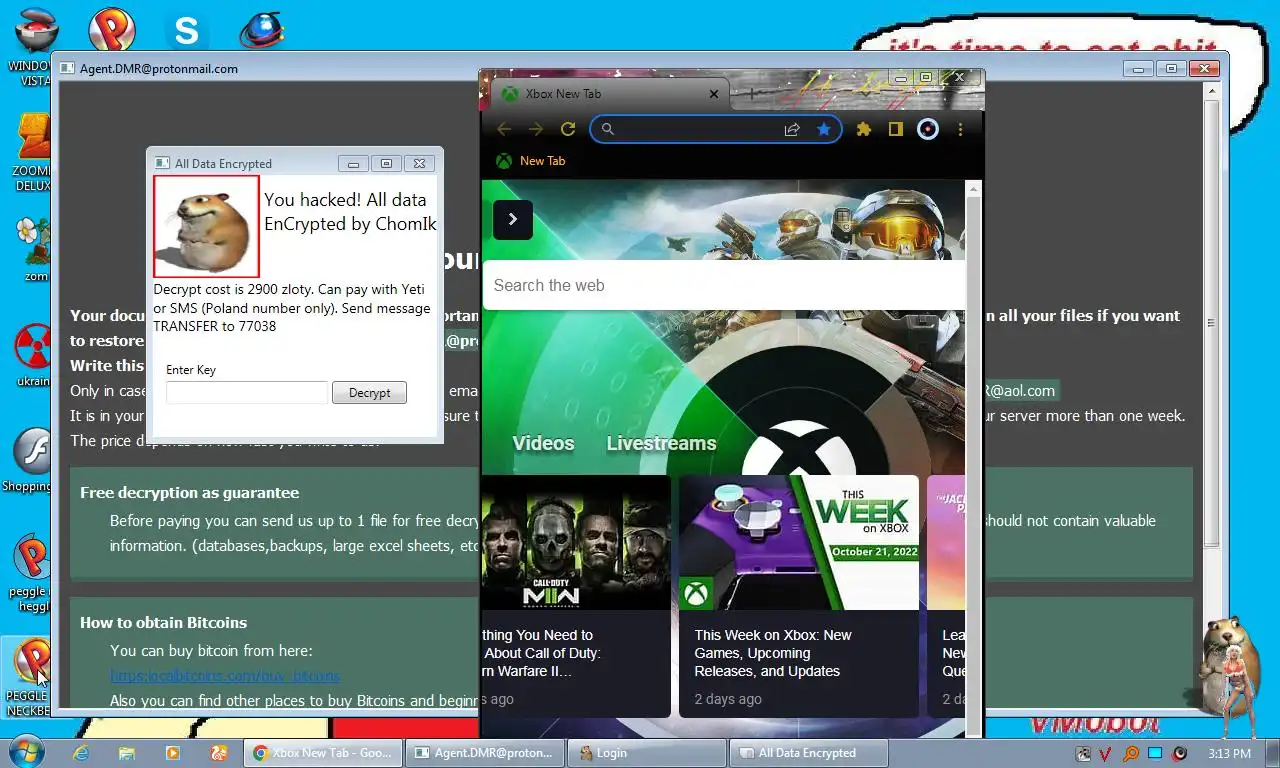Switch to the Login taskbar button

(x=647, y=753)
